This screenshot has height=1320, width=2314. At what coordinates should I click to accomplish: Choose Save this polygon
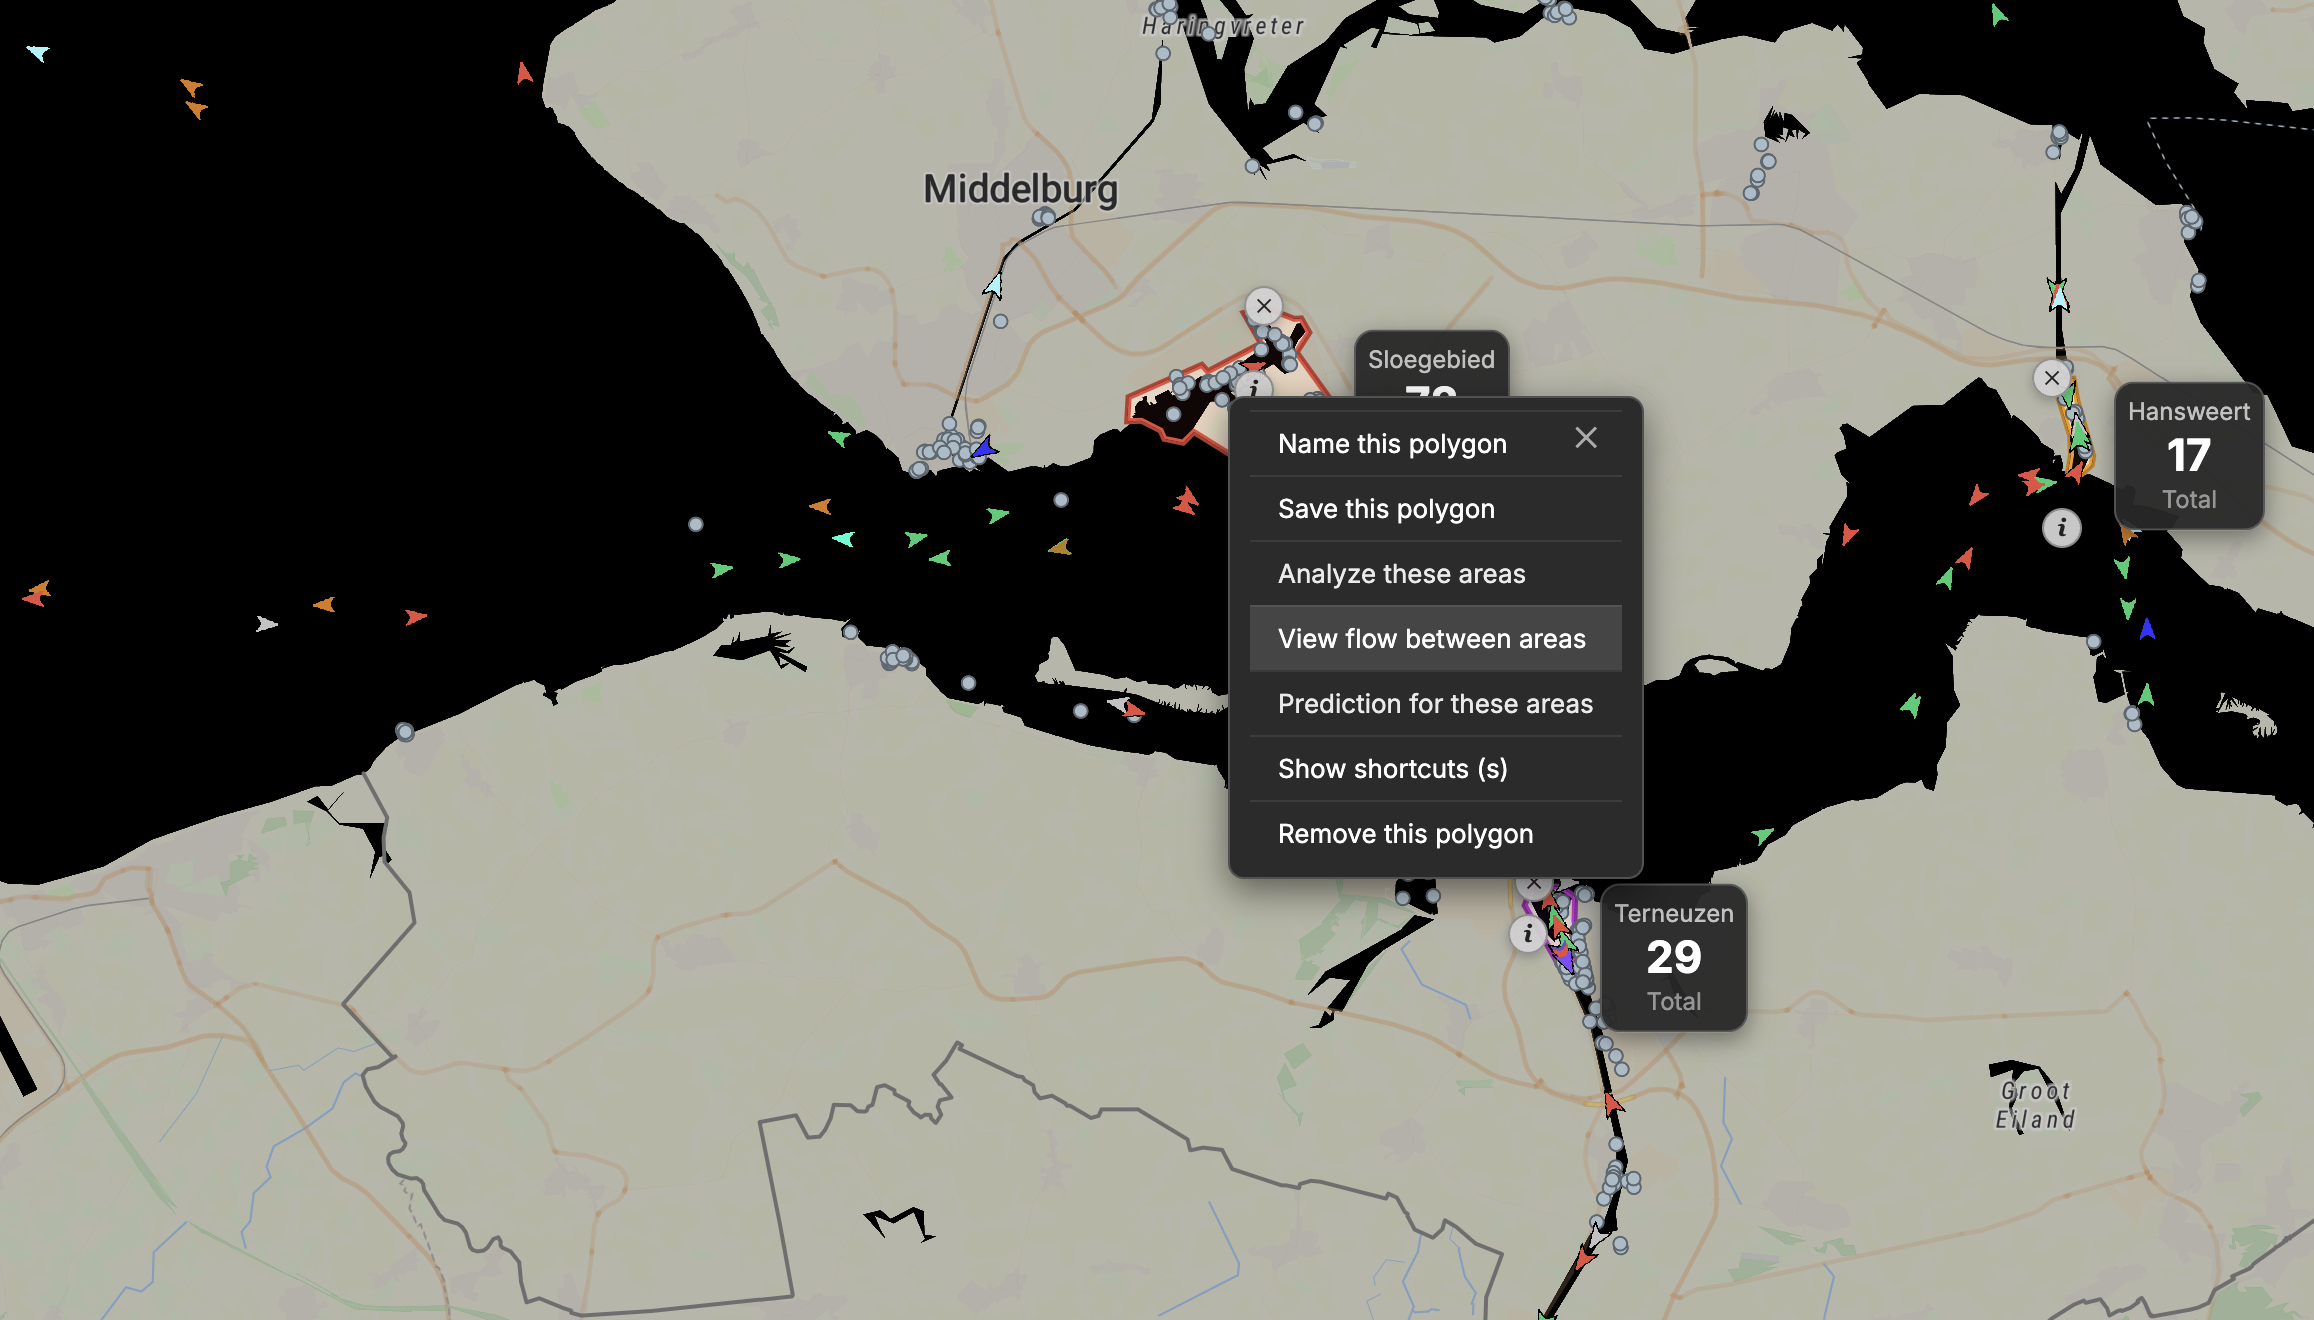1386,509
